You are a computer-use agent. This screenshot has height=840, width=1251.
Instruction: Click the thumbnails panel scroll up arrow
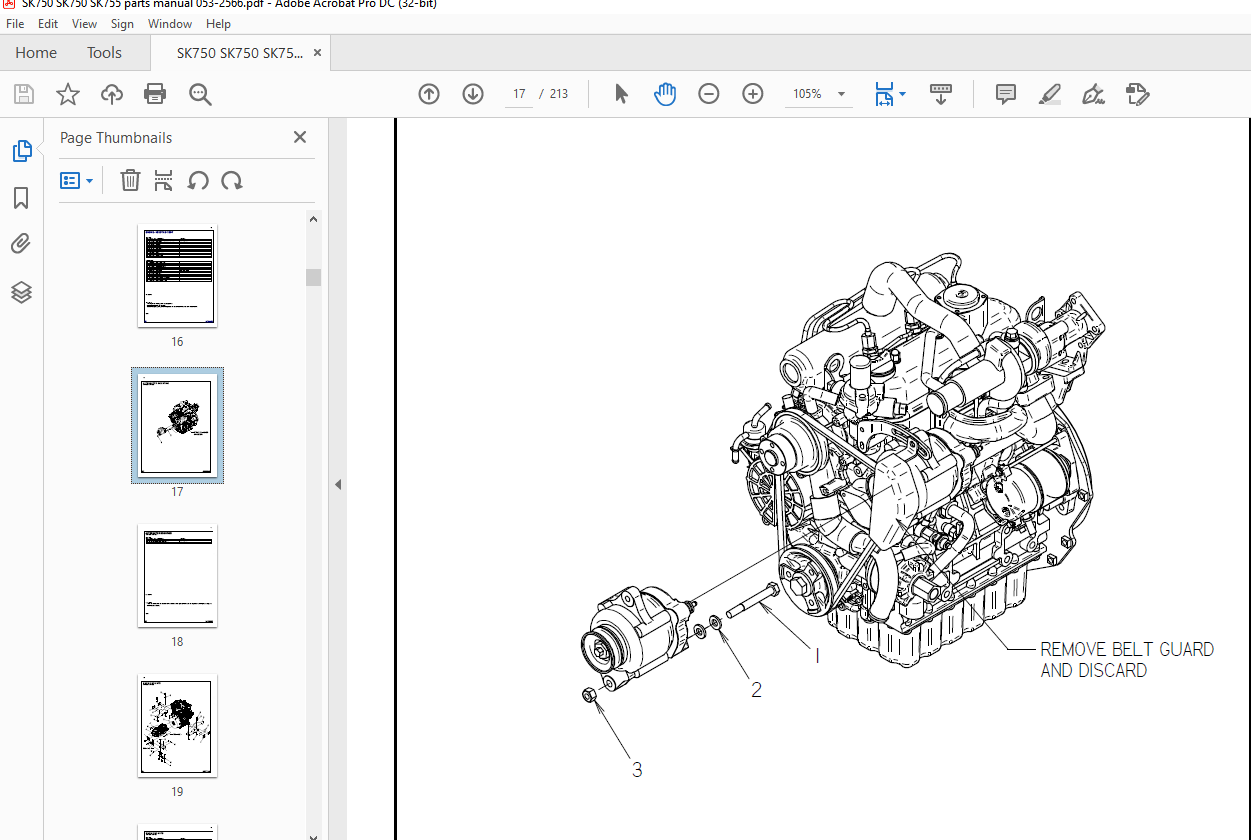(x=313, y=219)
